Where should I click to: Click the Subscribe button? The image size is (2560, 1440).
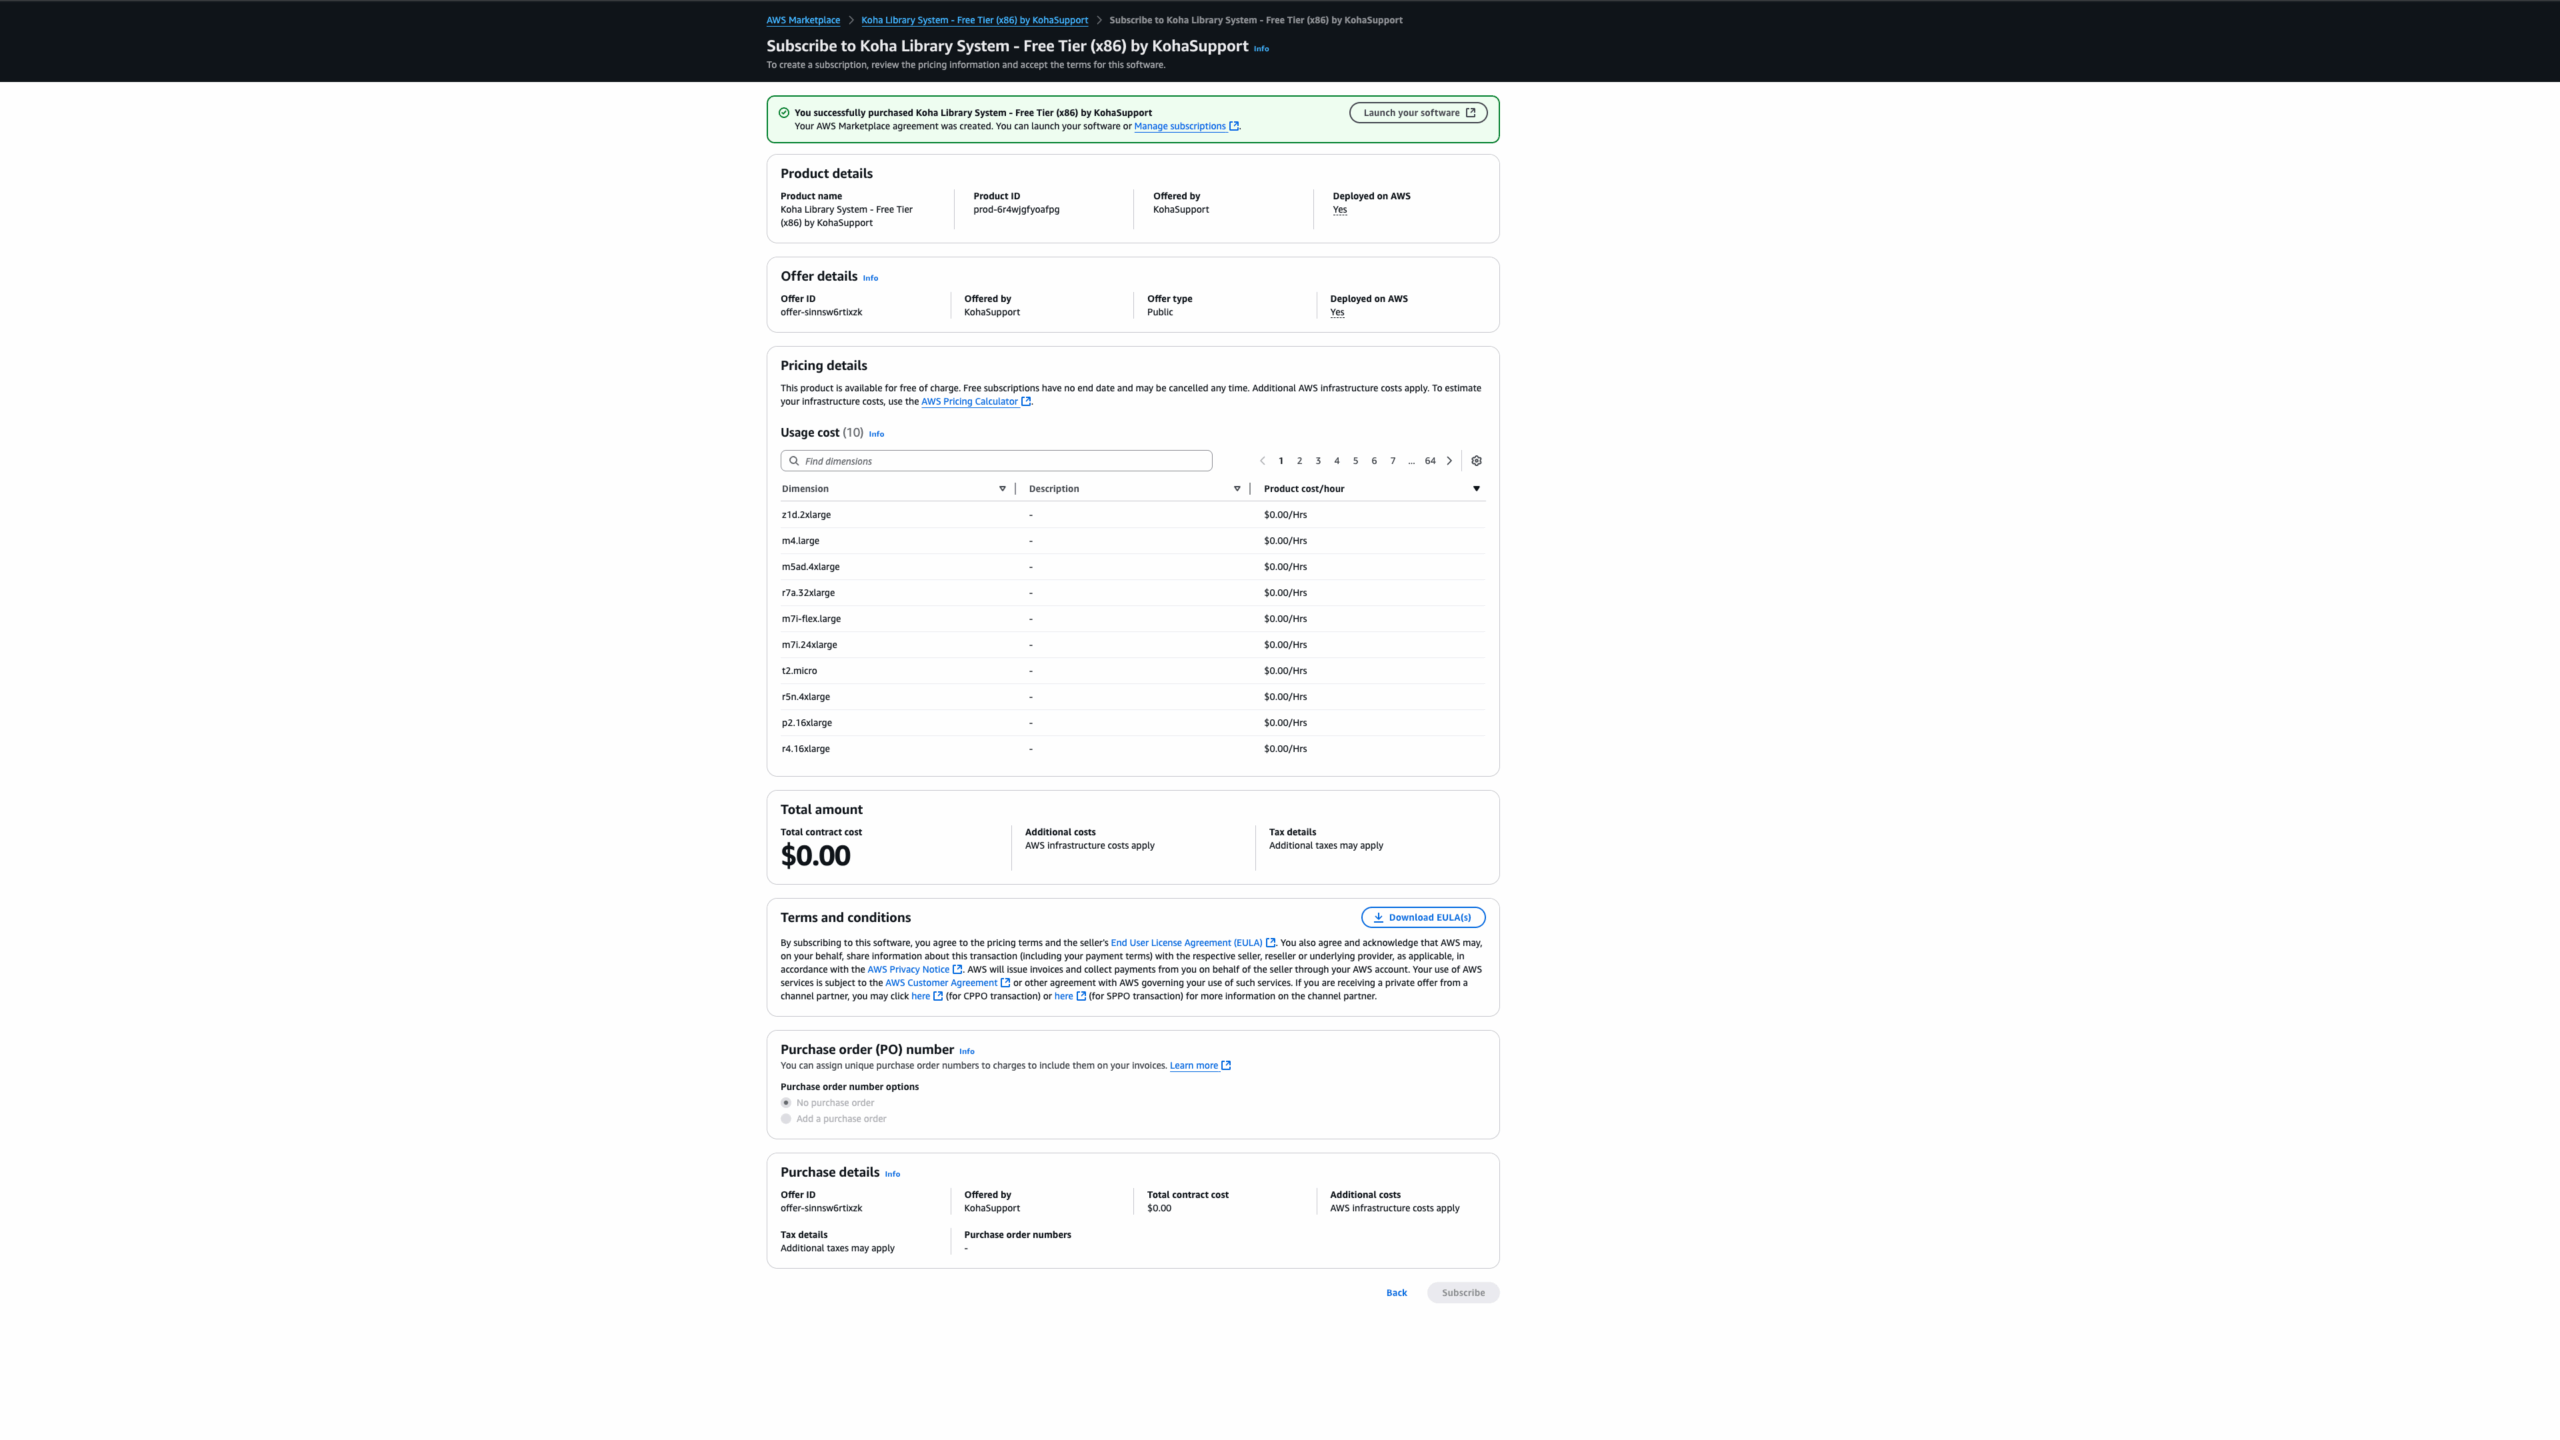pos(1462,1293)
